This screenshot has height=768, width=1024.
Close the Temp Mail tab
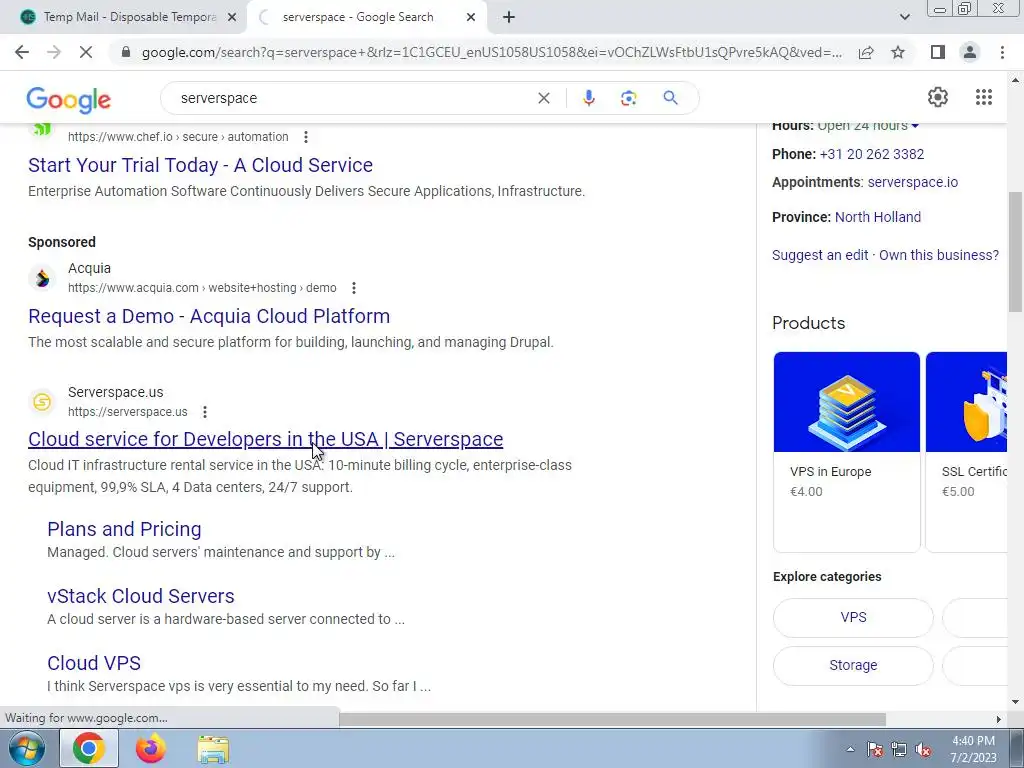[232, 17]
